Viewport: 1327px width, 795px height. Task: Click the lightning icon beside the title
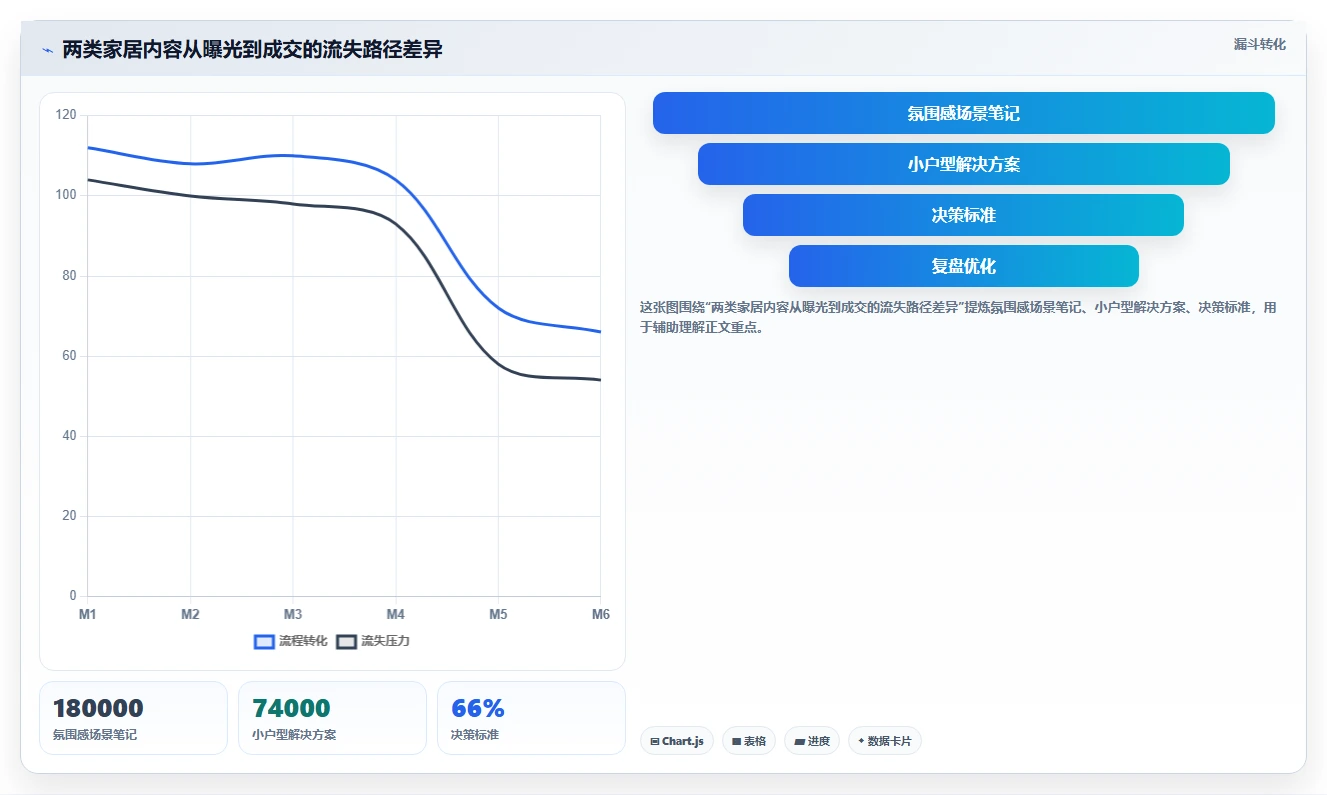47,50
